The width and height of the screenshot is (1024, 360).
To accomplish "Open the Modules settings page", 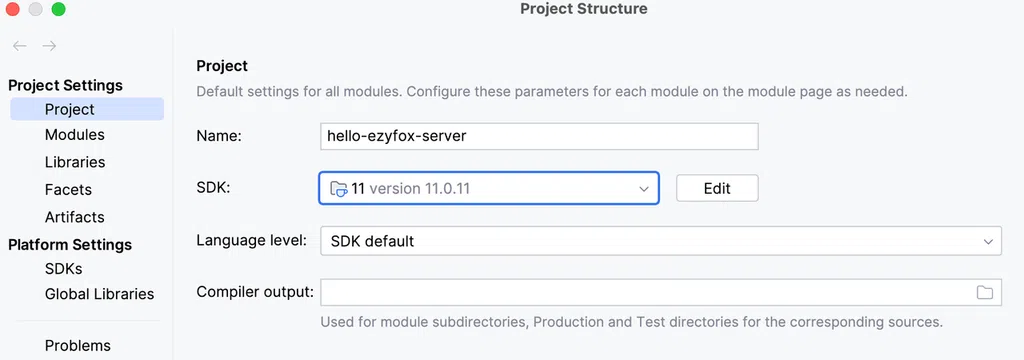I will tap(74, 135).
